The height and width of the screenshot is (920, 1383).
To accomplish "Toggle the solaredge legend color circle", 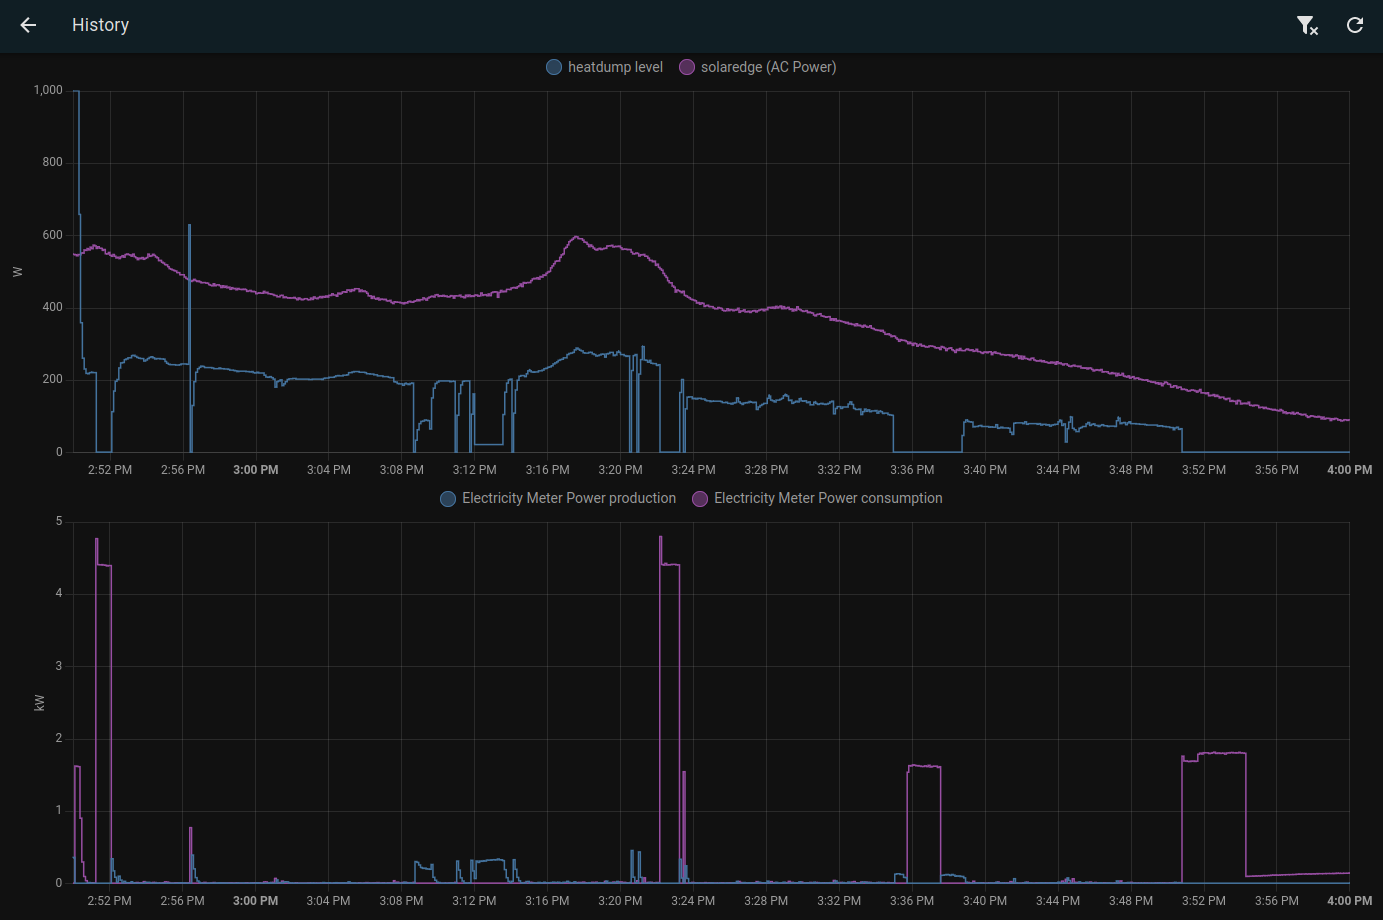I will tap(687, 67).
